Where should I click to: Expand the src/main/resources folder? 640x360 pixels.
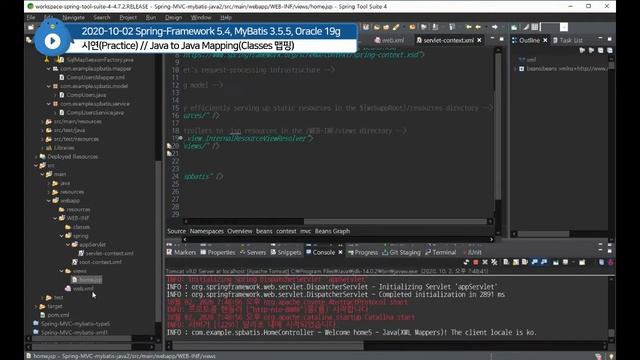(x=42, y=122)
